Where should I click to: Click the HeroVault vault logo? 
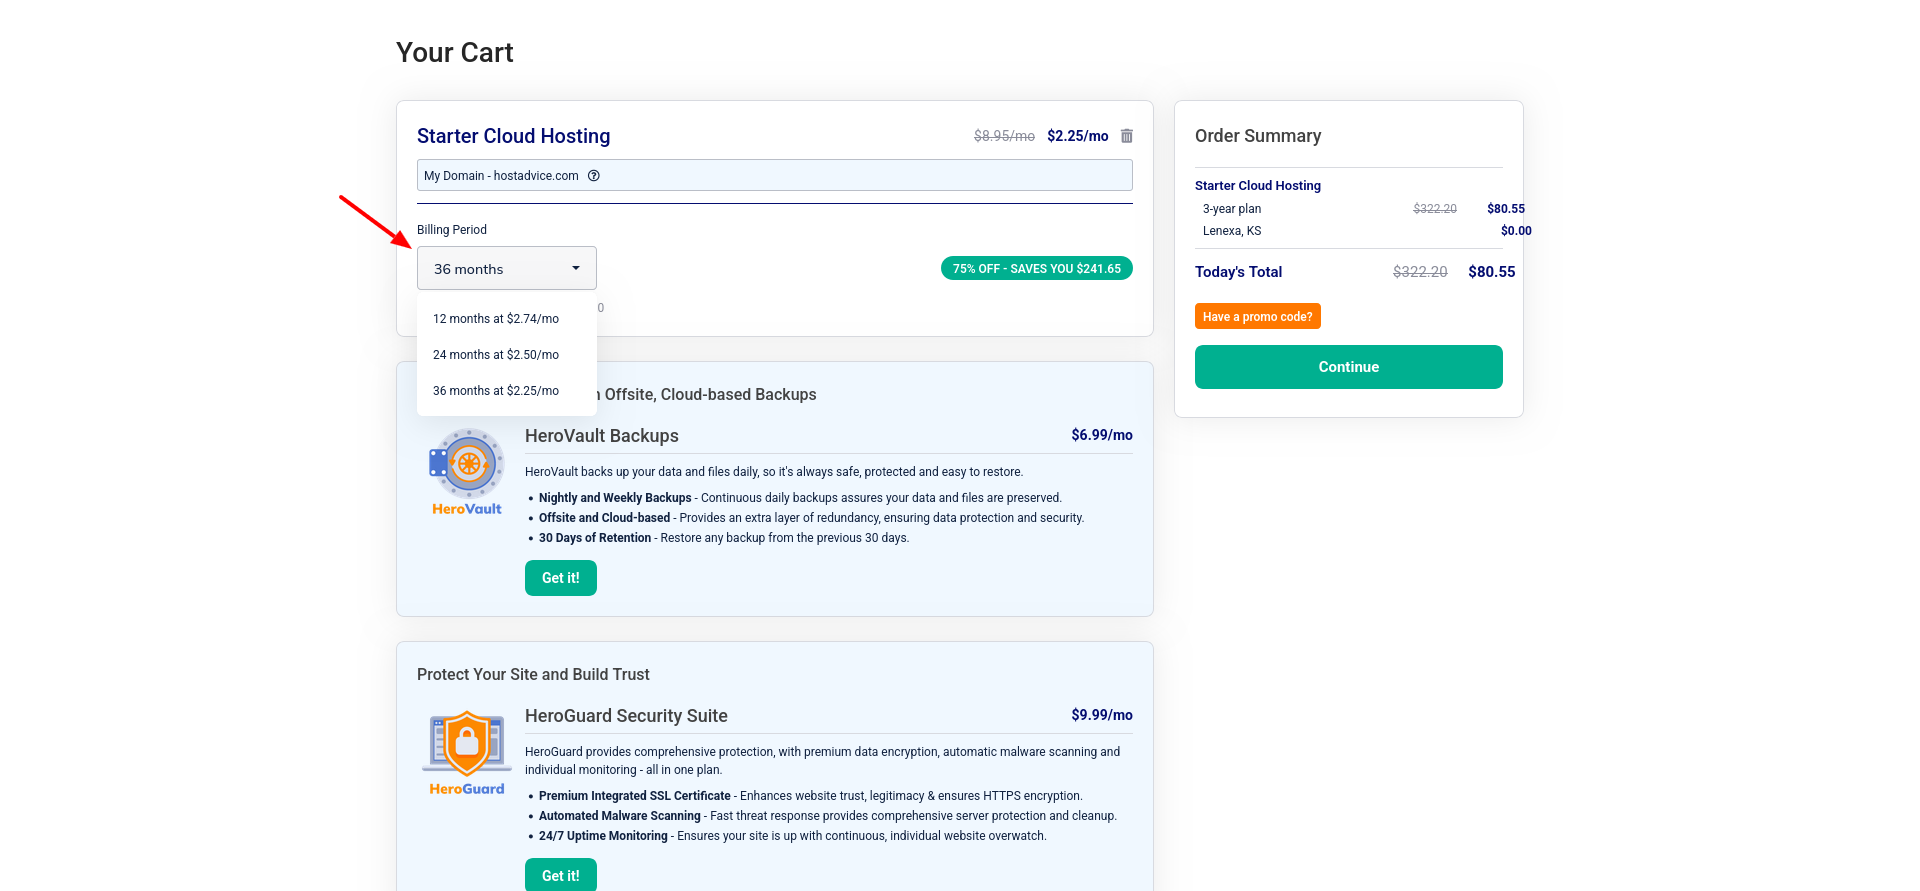click(467, 472)
